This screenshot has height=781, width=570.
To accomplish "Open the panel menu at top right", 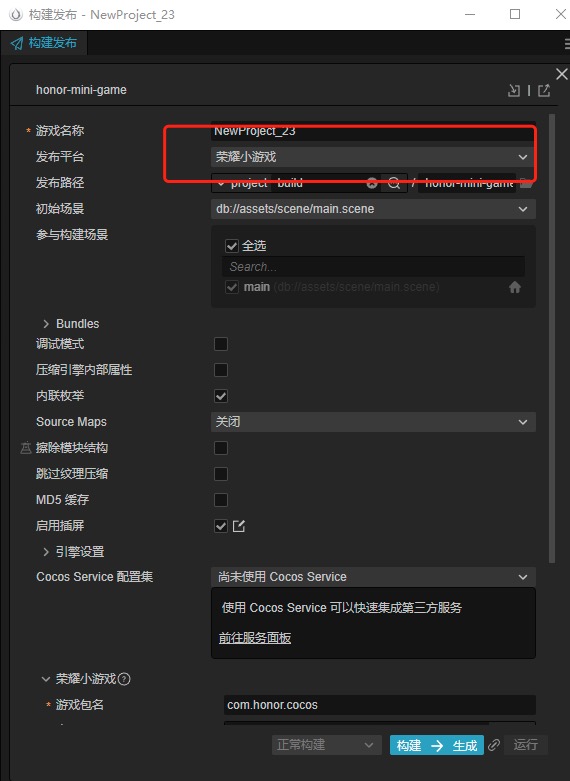I will (x=567, y=43).
